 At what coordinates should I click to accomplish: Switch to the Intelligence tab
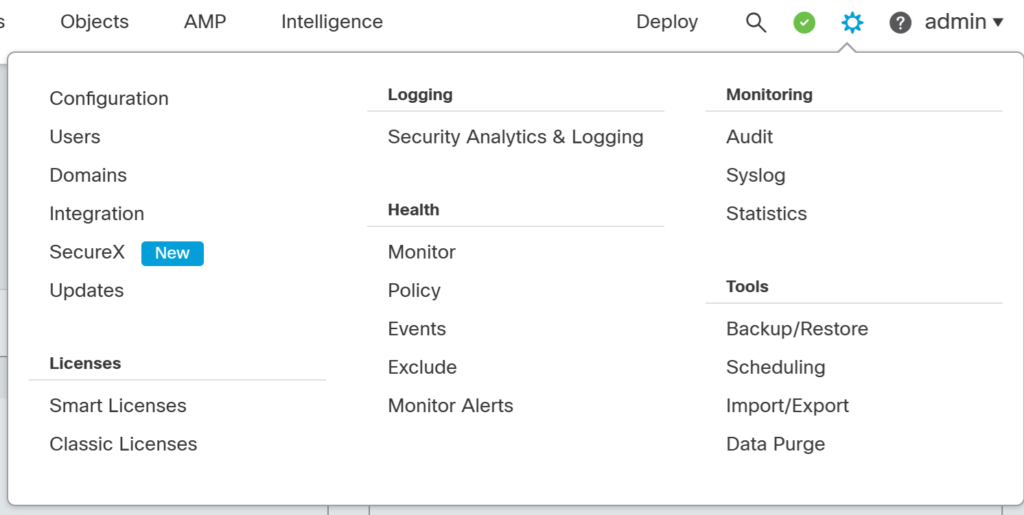332,22
